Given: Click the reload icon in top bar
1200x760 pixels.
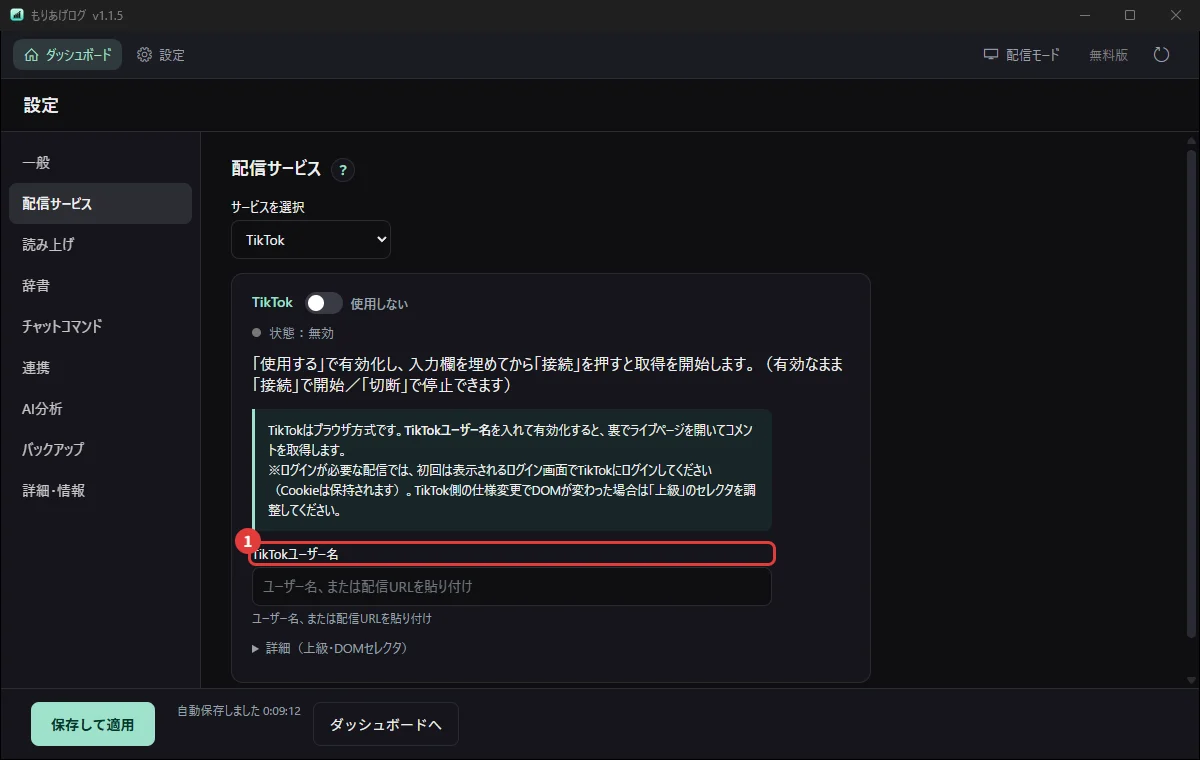Looking at the screenshot, I should click(1161, 55).
